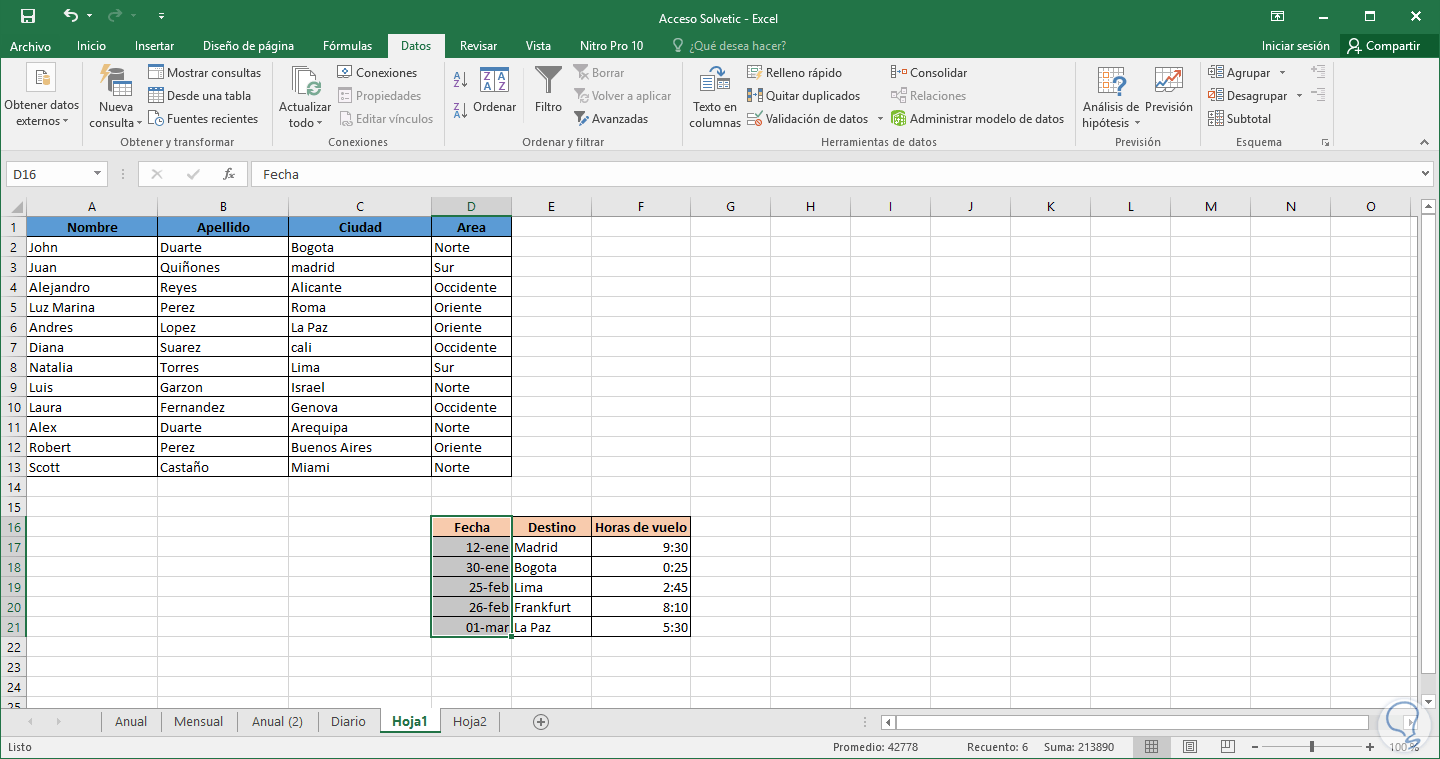Click Mostrar consultas
Viewport: 1440px width, 759px height.
pos(204,73)
